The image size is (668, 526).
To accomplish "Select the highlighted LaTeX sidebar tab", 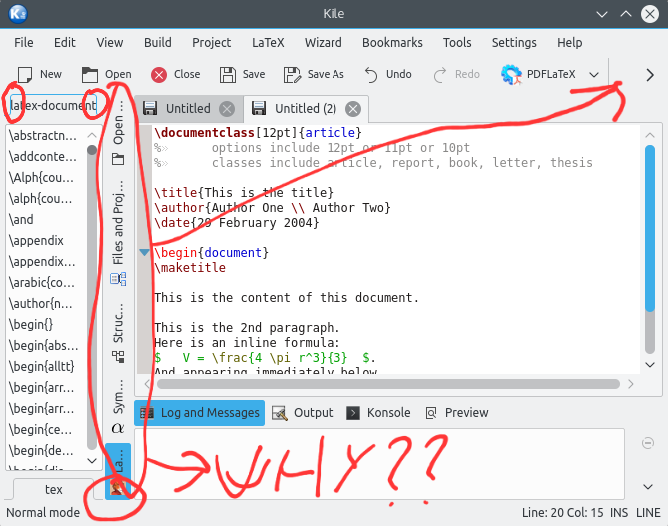I will tap(118, 471).
